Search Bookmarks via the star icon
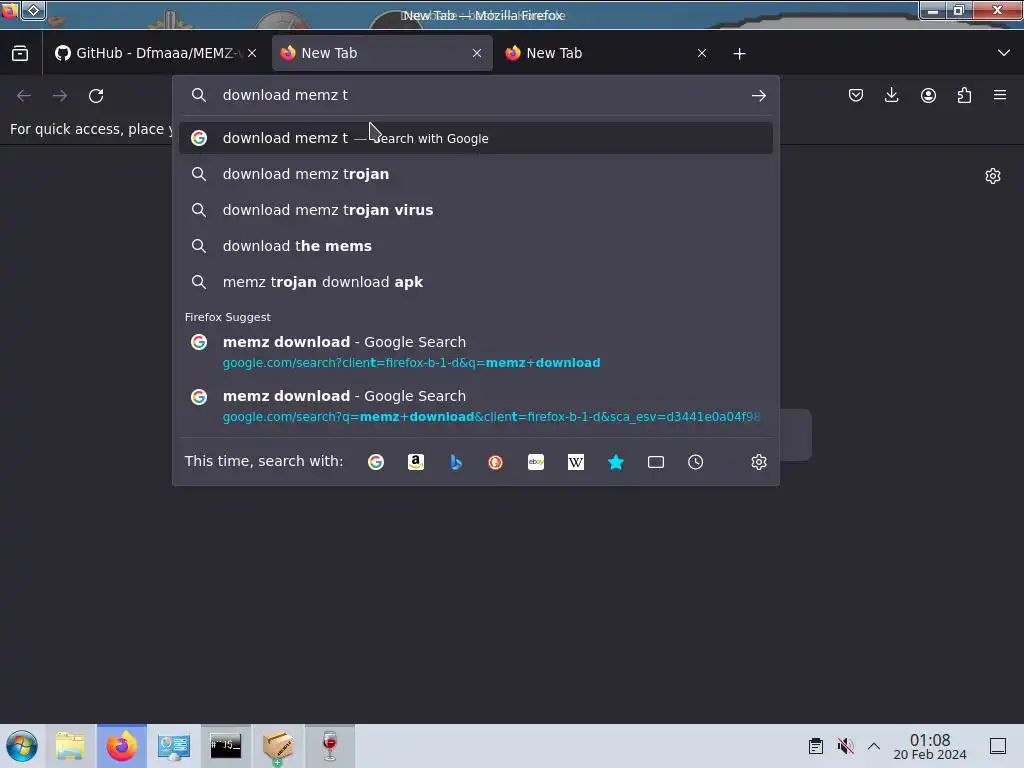Screen dimensions: 1024x768 [x=616, y=462]
